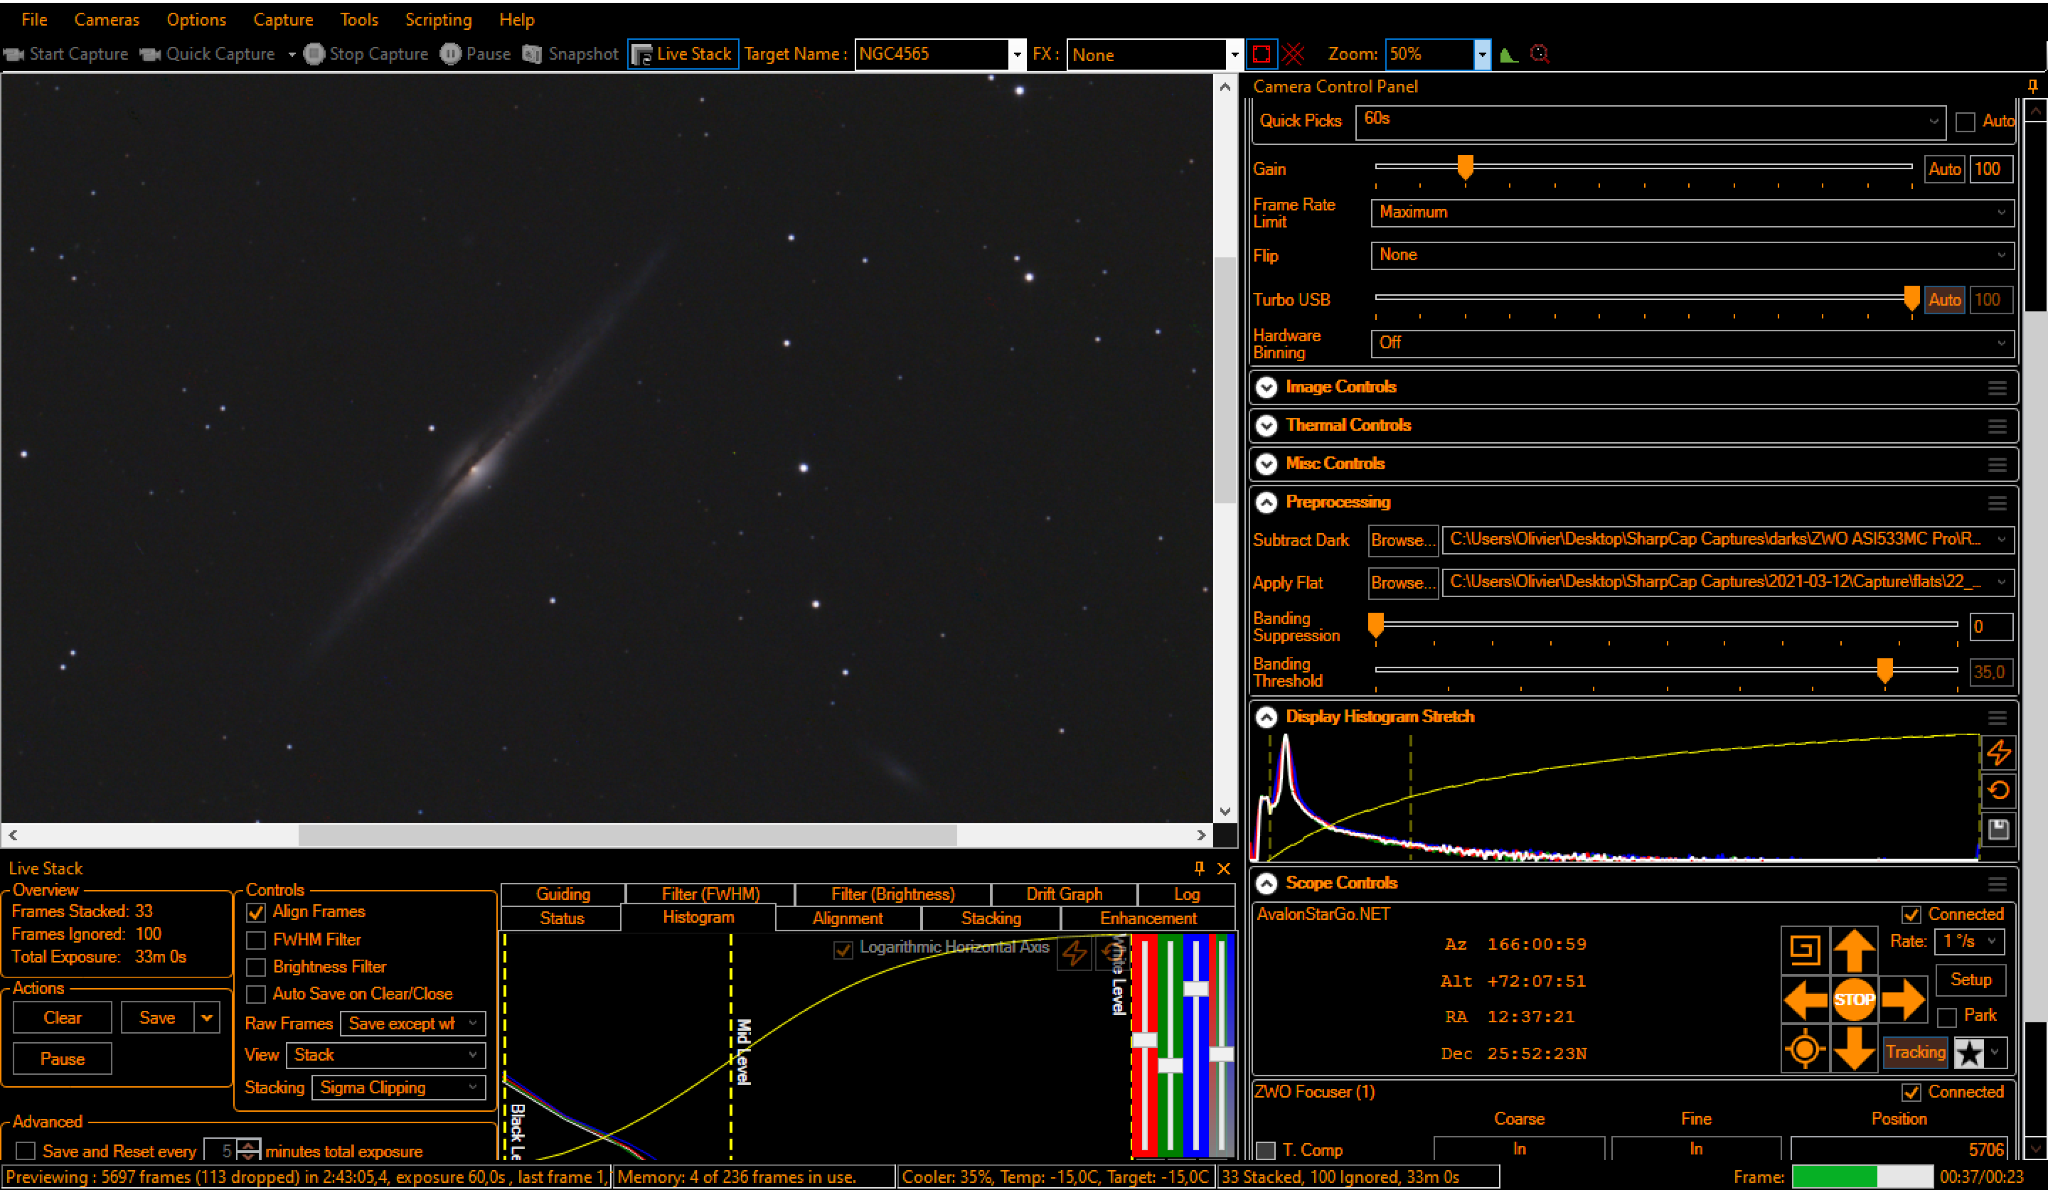This screenshot has width=2048, height=1190.
Task: Expand Thermal Controls section
Action: [1266, 425]
